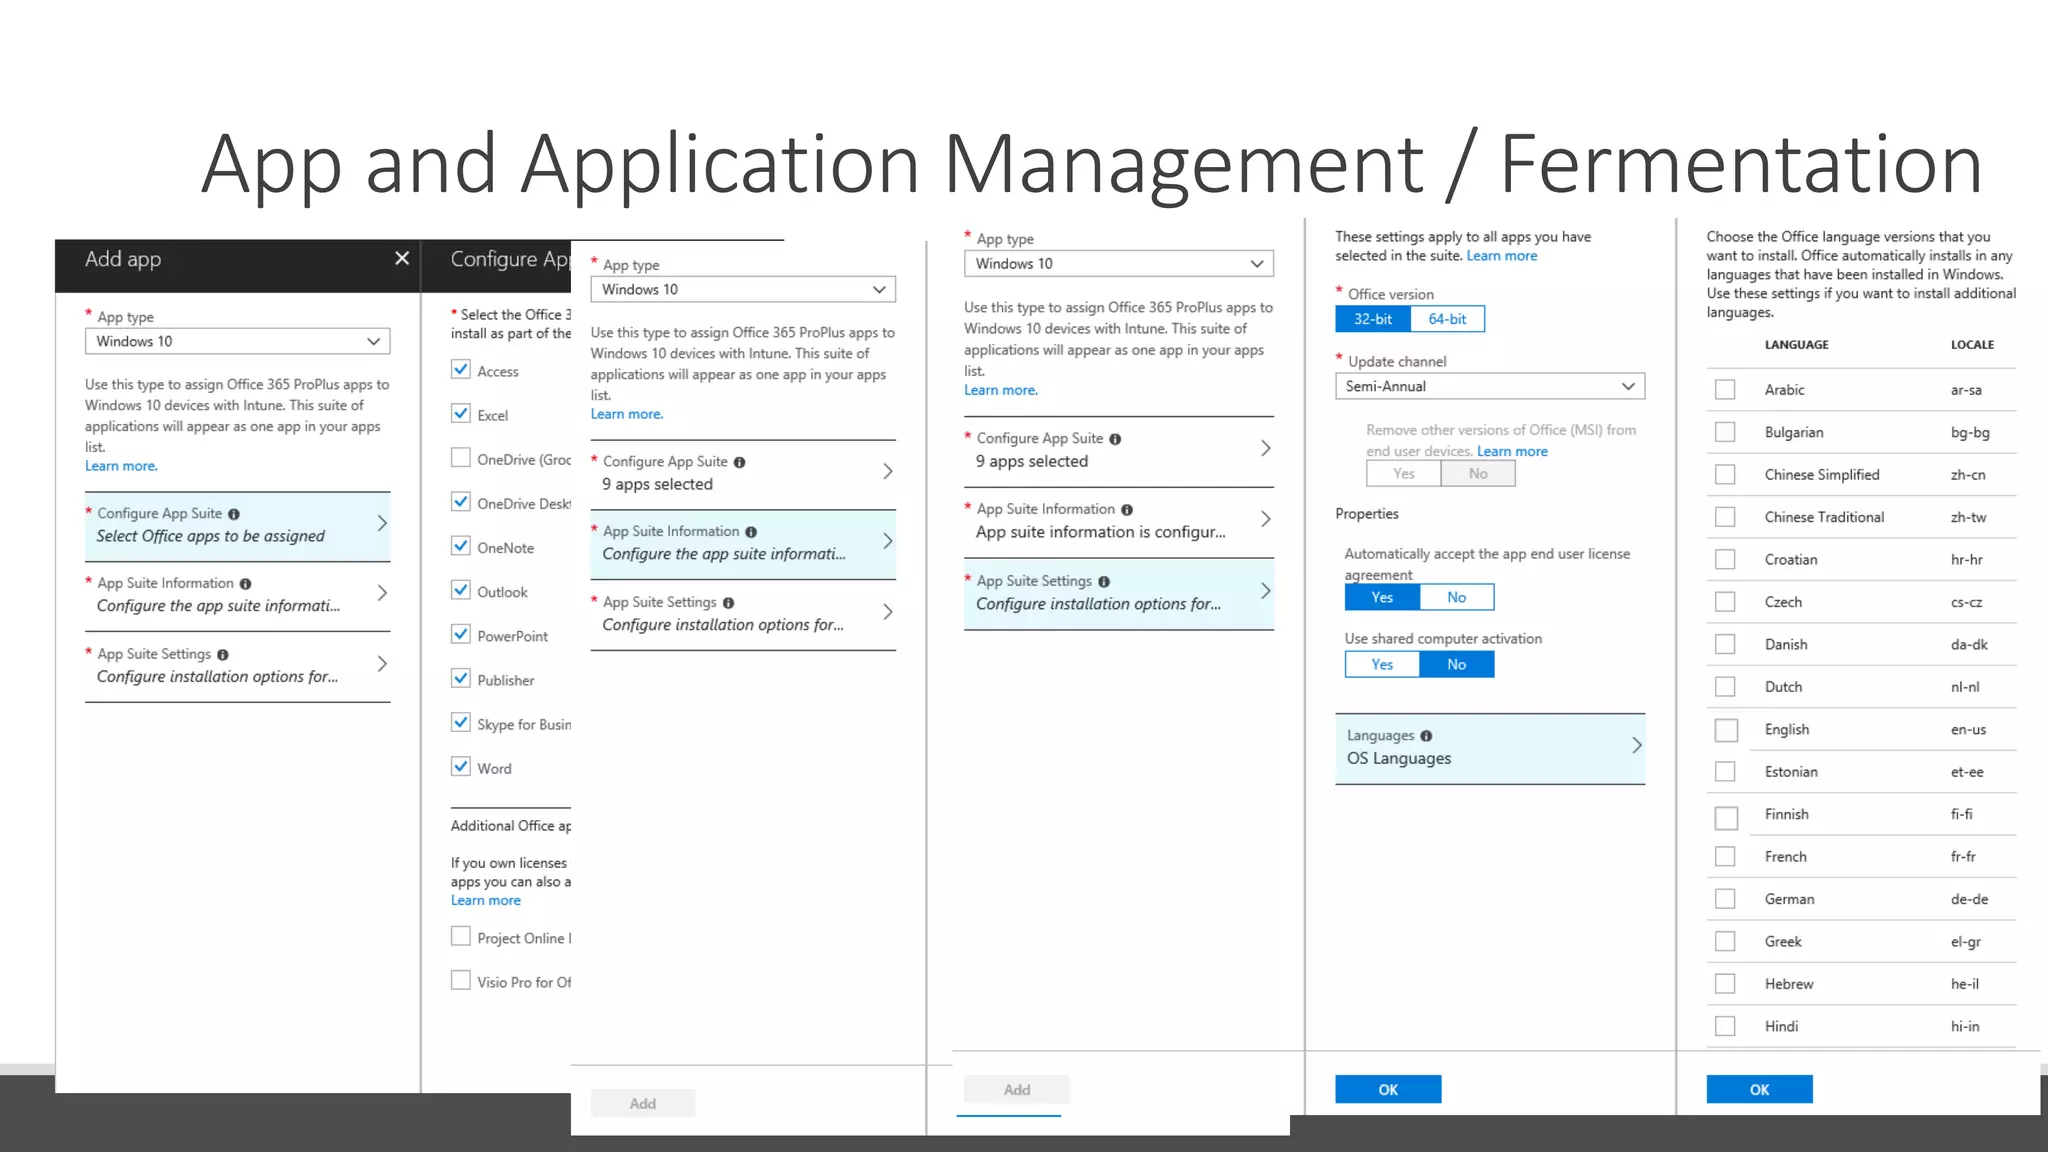Tick the Finnish language checkbox
This screenshot has width=2048, height=1152.
[1726, 817]
